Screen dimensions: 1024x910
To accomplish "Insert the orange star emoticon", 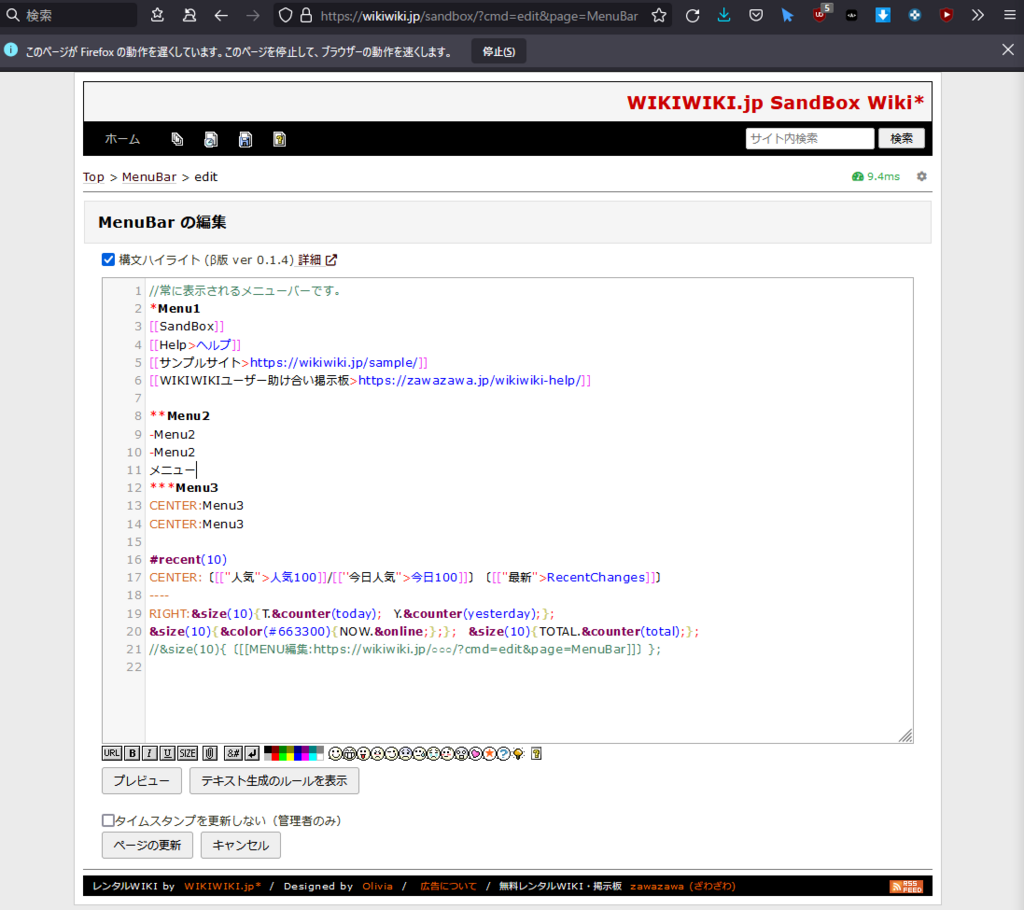I will click(x=489, y=754).
